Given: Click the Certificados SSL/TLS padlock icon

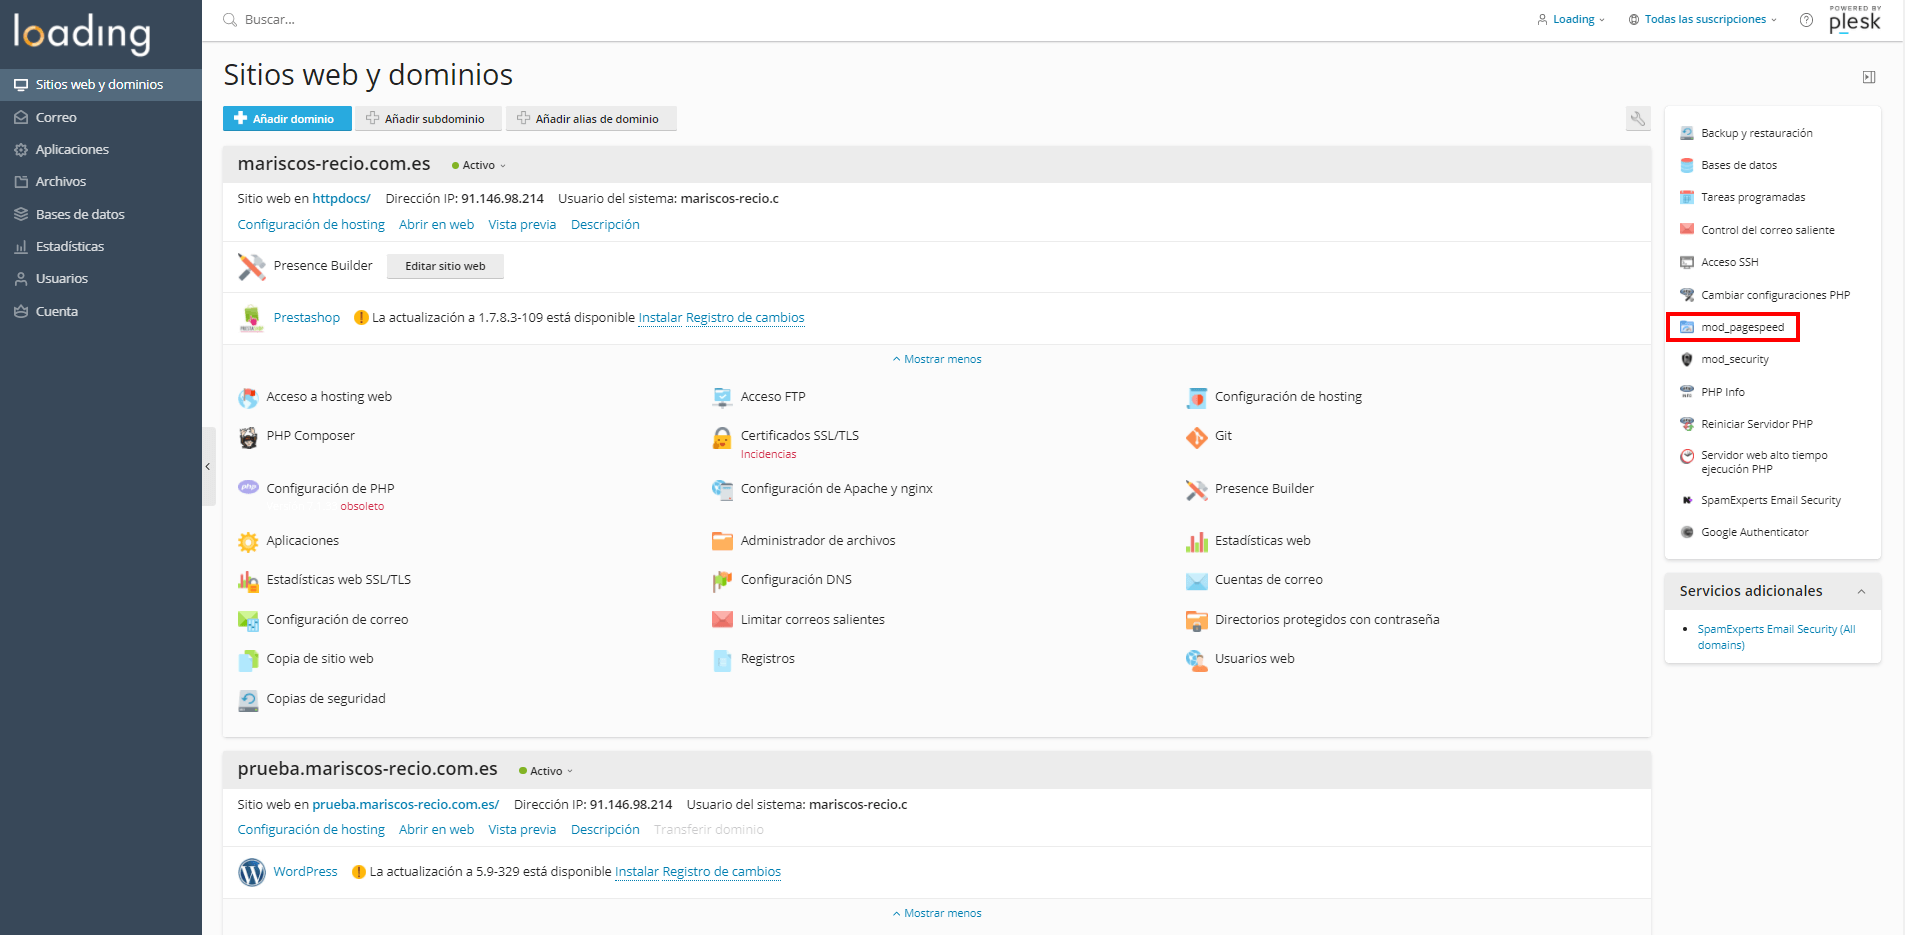Looking at the screenshot, I should tap(721, 437).
